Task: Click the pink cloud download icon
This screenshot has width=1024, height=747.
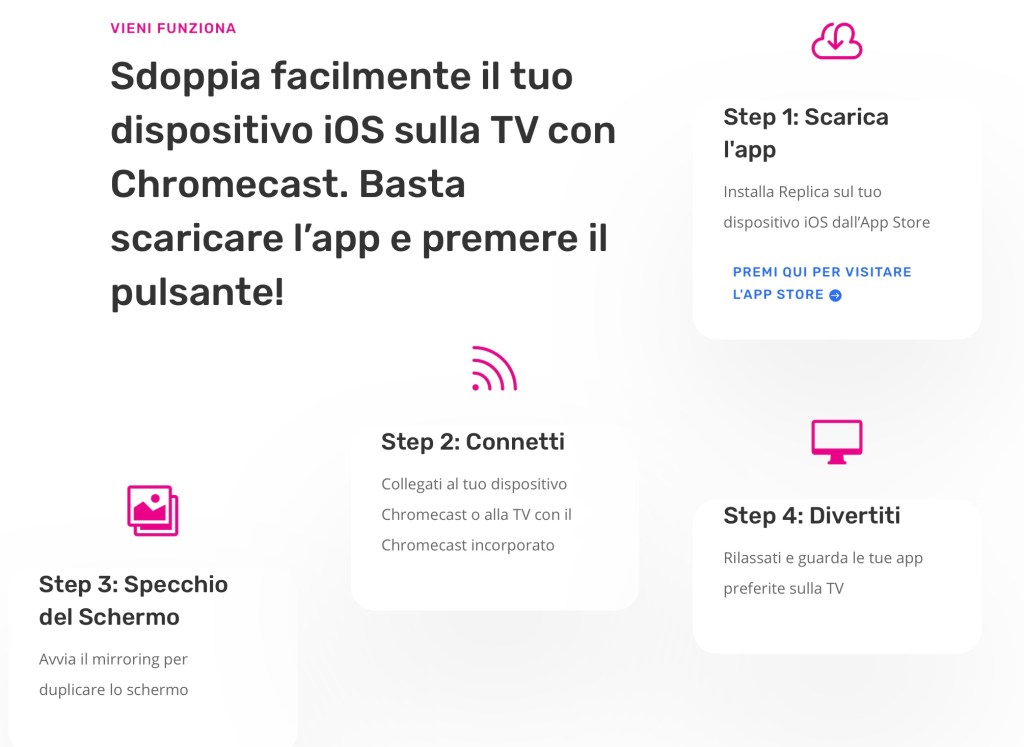Action: pyautogui.click(x=837, y=40)
